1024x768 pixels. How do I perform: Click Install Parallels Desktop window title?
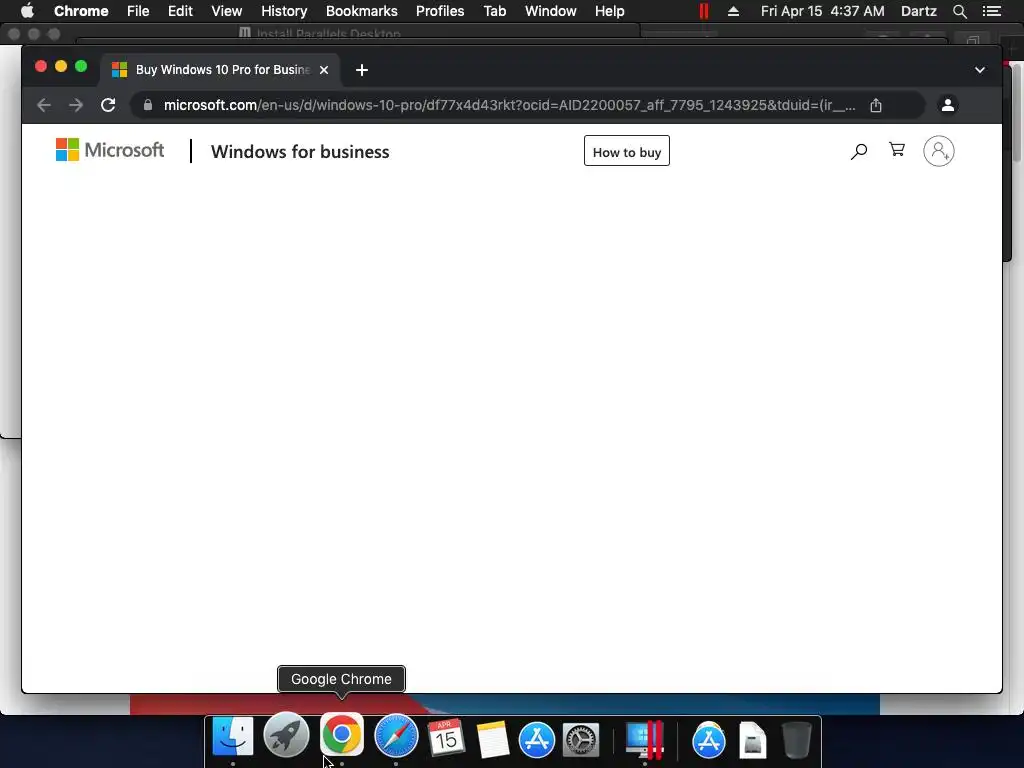[328, 34]
